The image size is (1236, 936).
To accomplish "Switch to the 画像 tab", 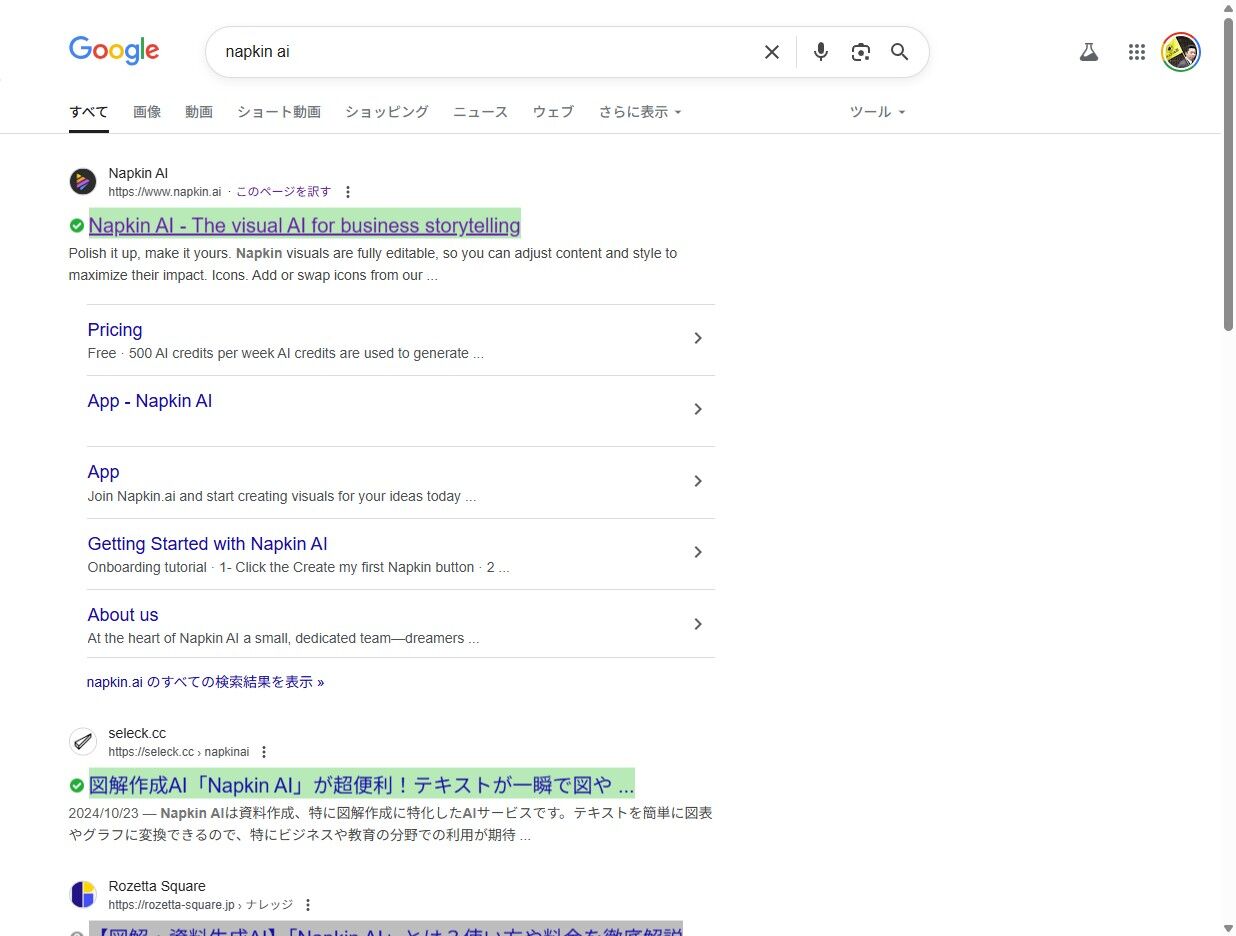I will pyautogui.click(x=147, y=112).
